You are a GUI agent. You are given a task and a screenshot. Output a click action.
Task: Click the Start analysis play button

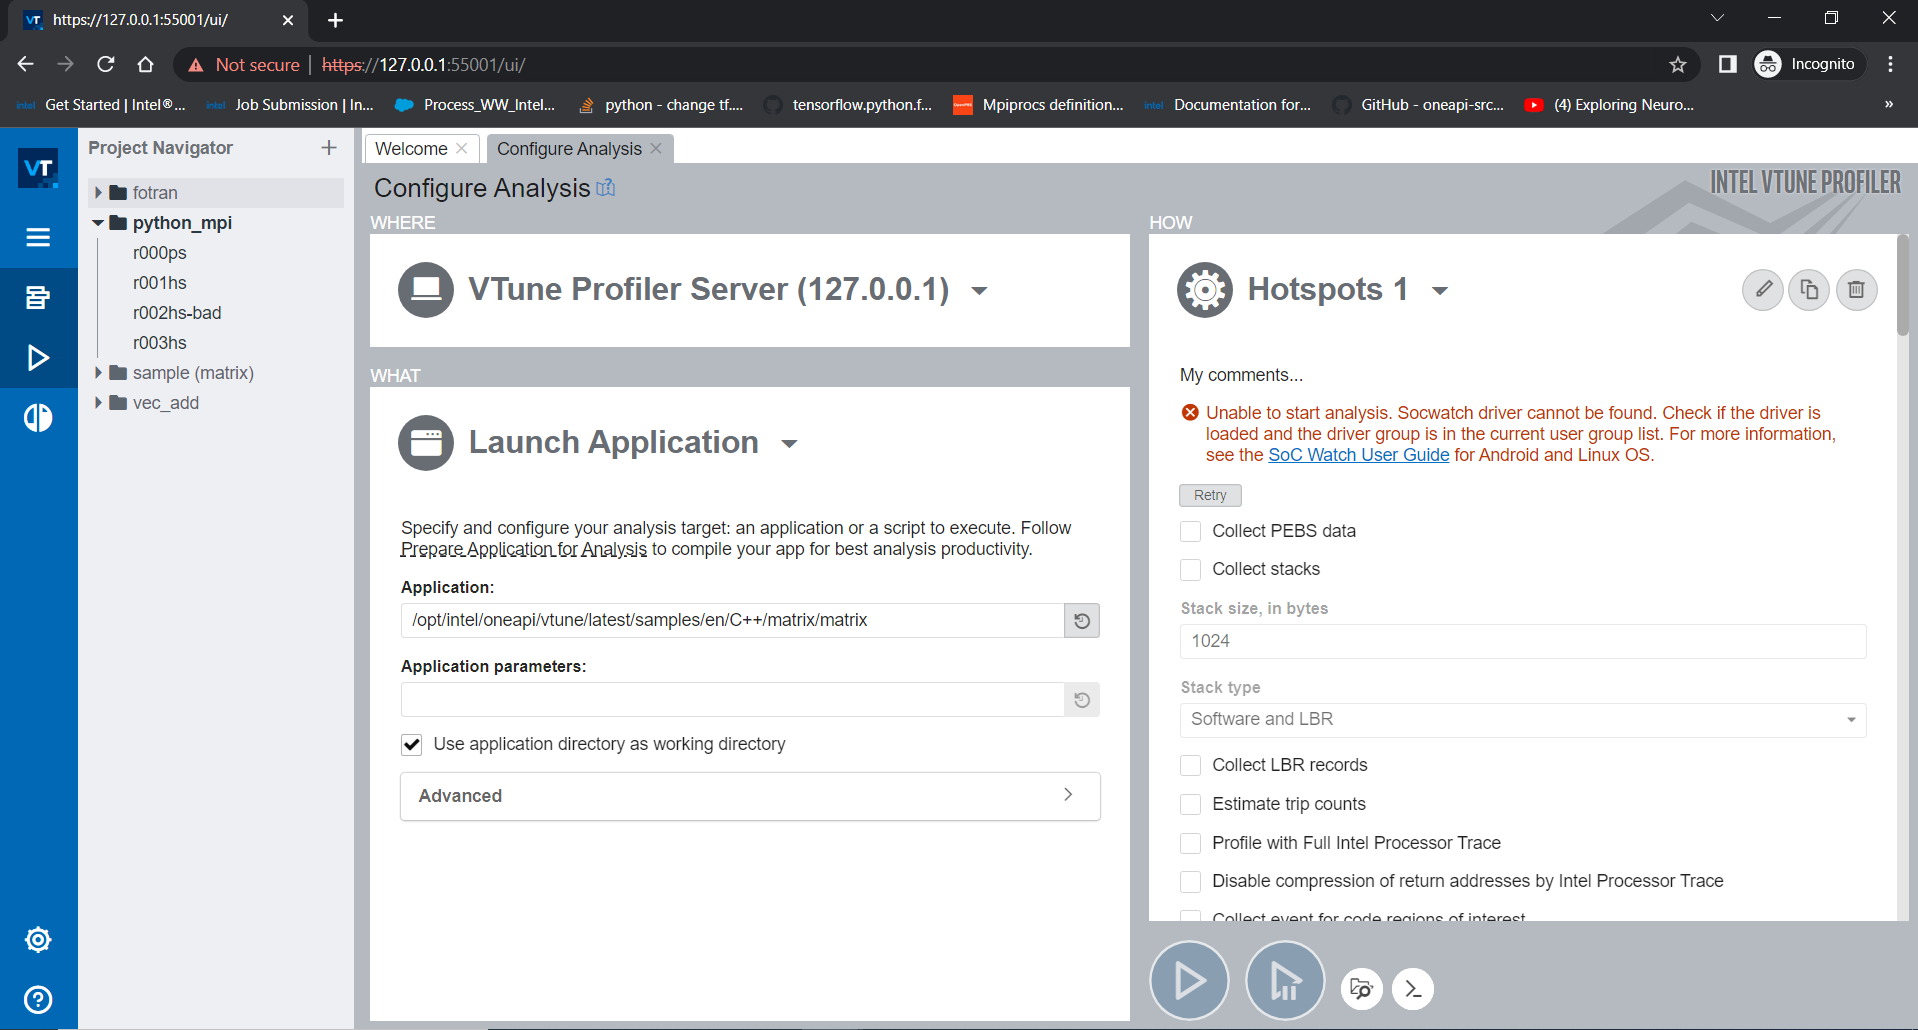(1189, 981)
